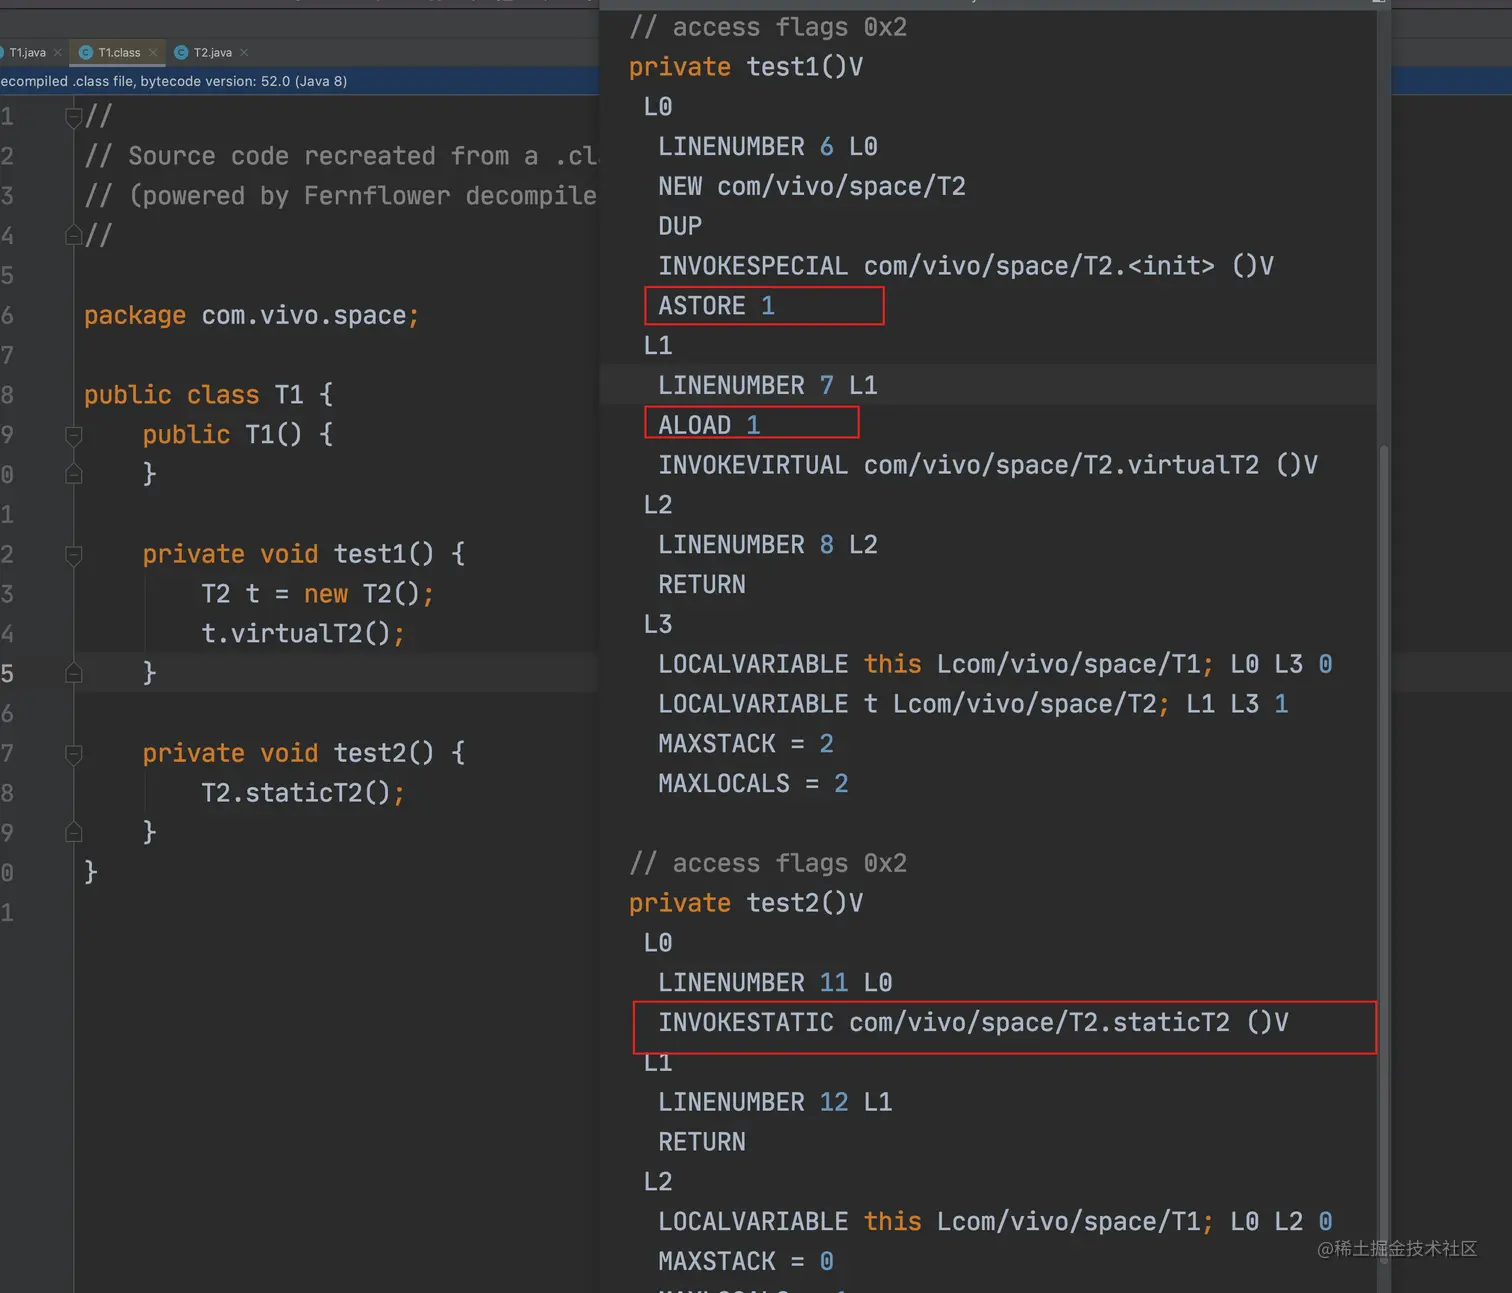Click 'NEW com/vivo/space/T2' instruction

[x=812, y=186]
